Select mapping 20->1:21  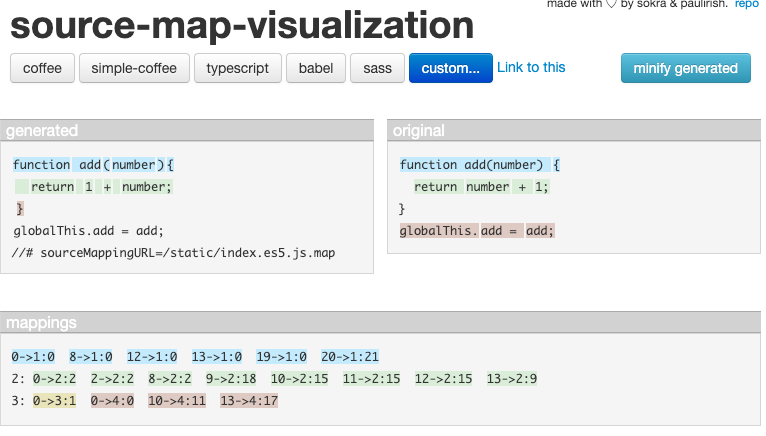350,356
